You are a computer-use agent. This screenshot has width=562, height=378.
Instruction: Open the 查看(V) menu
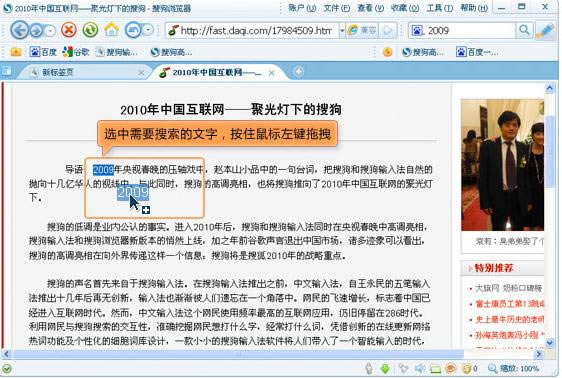370,8
